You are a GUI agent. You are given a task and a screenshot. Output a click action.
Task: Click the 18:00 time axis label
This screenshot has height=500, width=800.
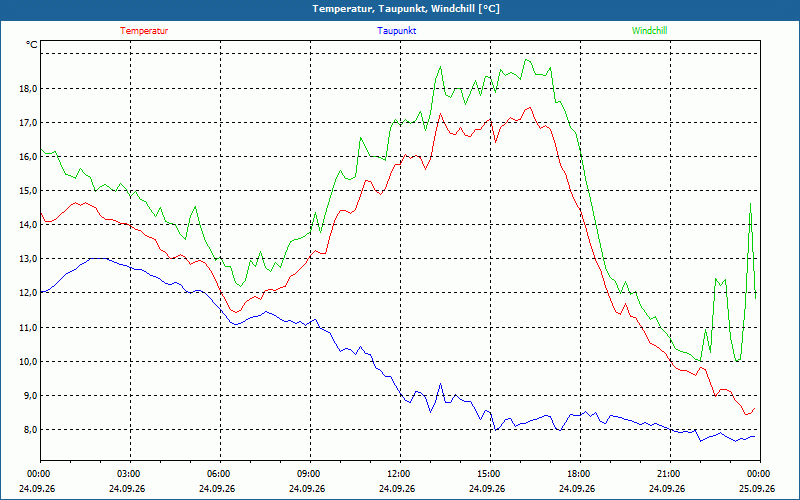(x=580, y=474)
